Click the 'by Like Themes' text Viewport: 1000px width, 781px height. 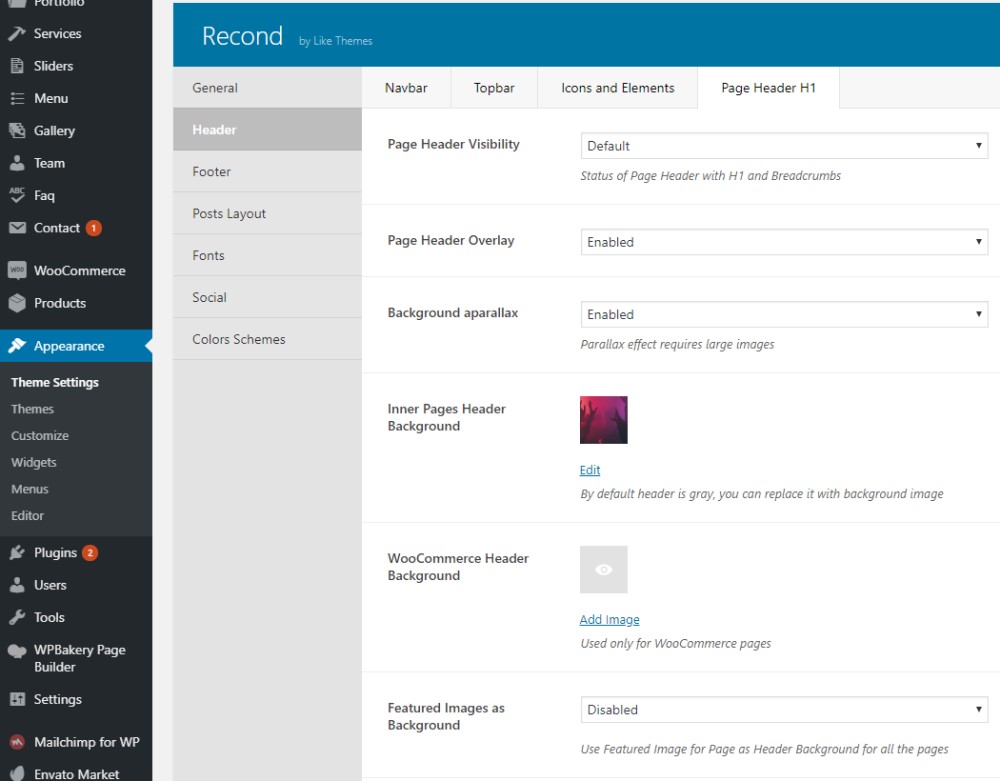(335, 41)
